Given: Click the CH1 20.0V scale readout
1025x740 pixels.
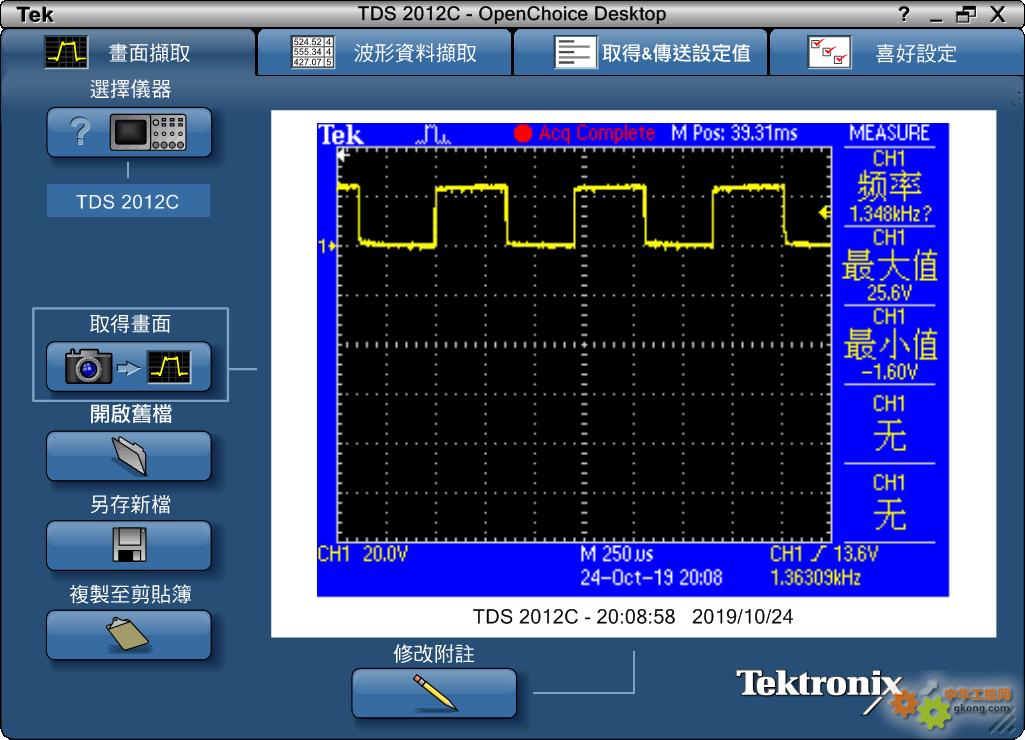Looking at the screenshot, I should click(363, 554).
